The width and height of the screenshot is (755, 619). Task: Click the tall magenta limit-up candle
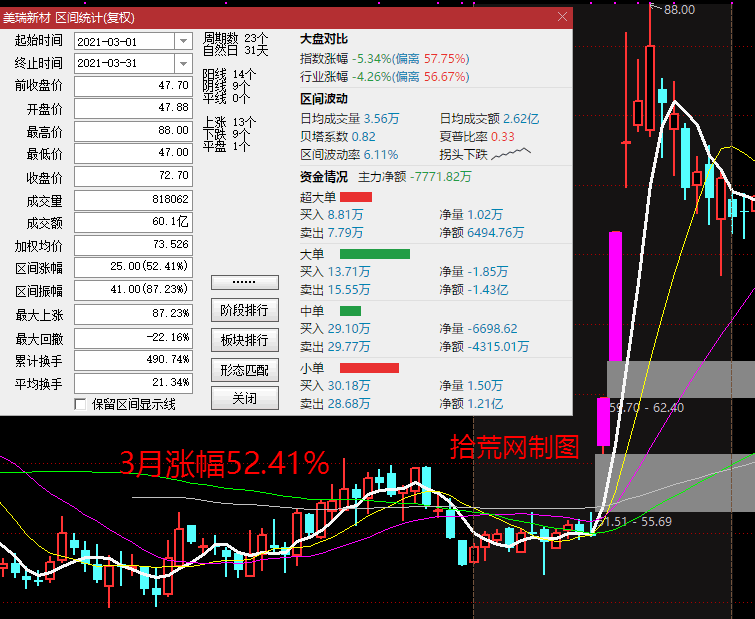[615, 296]
